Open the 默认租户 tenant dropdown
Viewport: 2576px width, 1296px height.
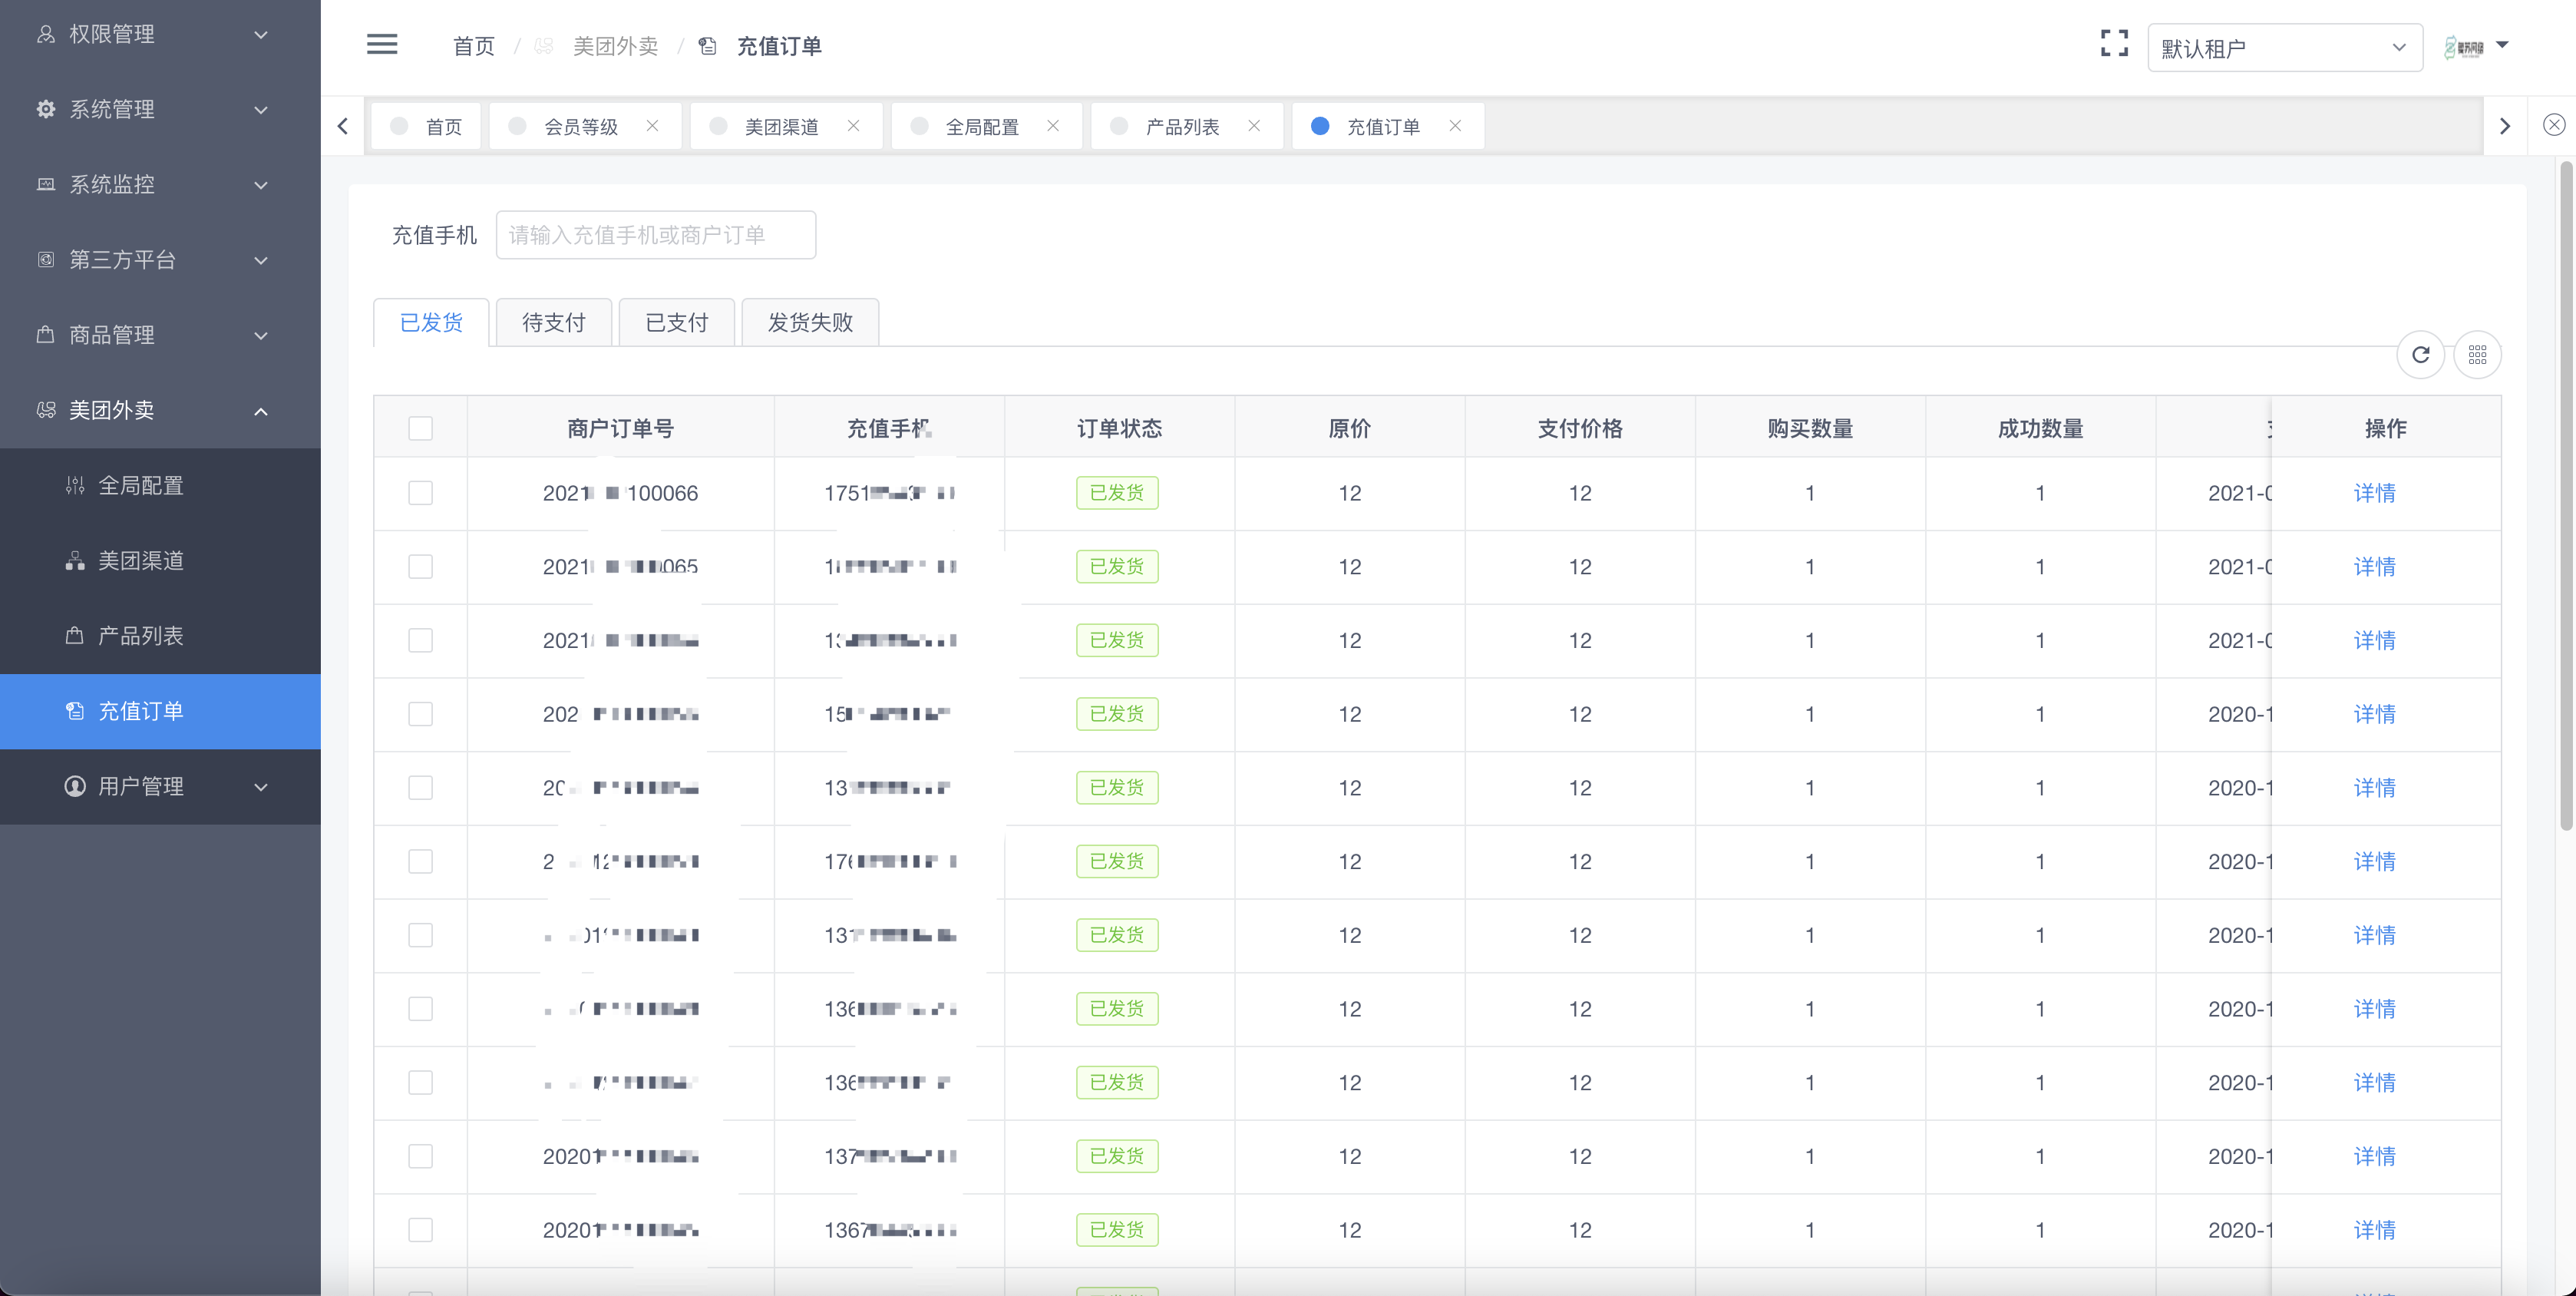[x=2285, y=47]
